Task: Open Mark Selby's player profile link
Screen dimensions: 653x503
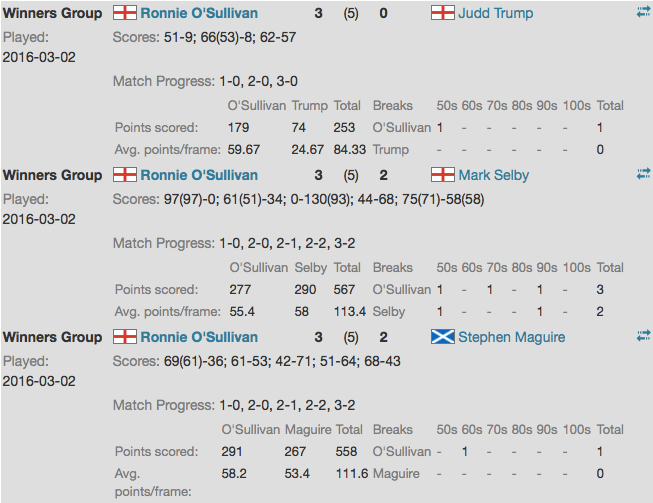Action: pos(493,175)
